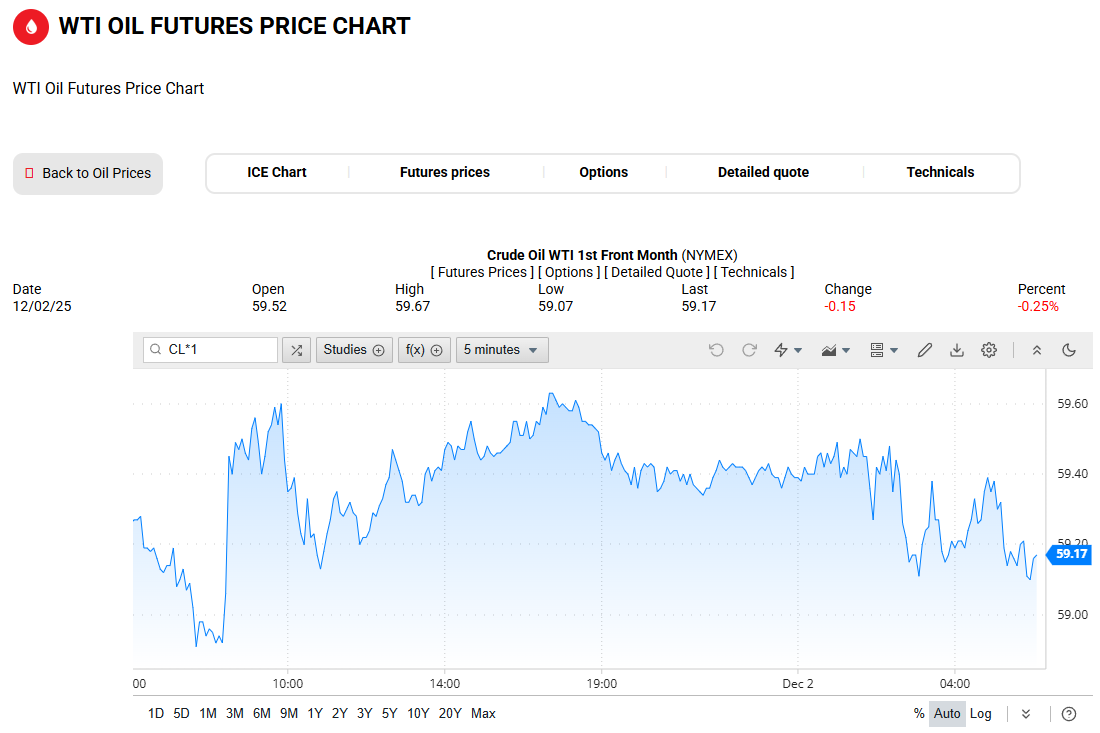Click the redo arrow icon
This screenshot has width=1100, height=733.
tap(749, 350)
